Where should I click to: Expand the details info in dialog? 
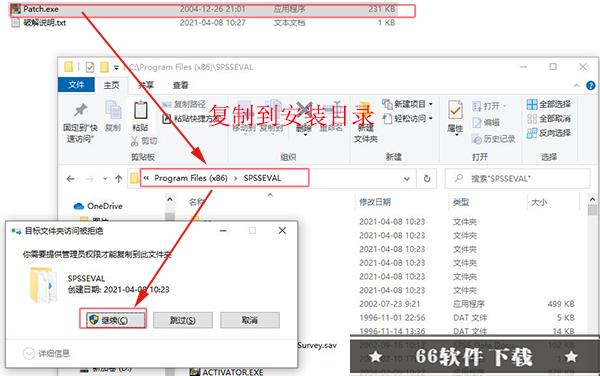point(29,353)
